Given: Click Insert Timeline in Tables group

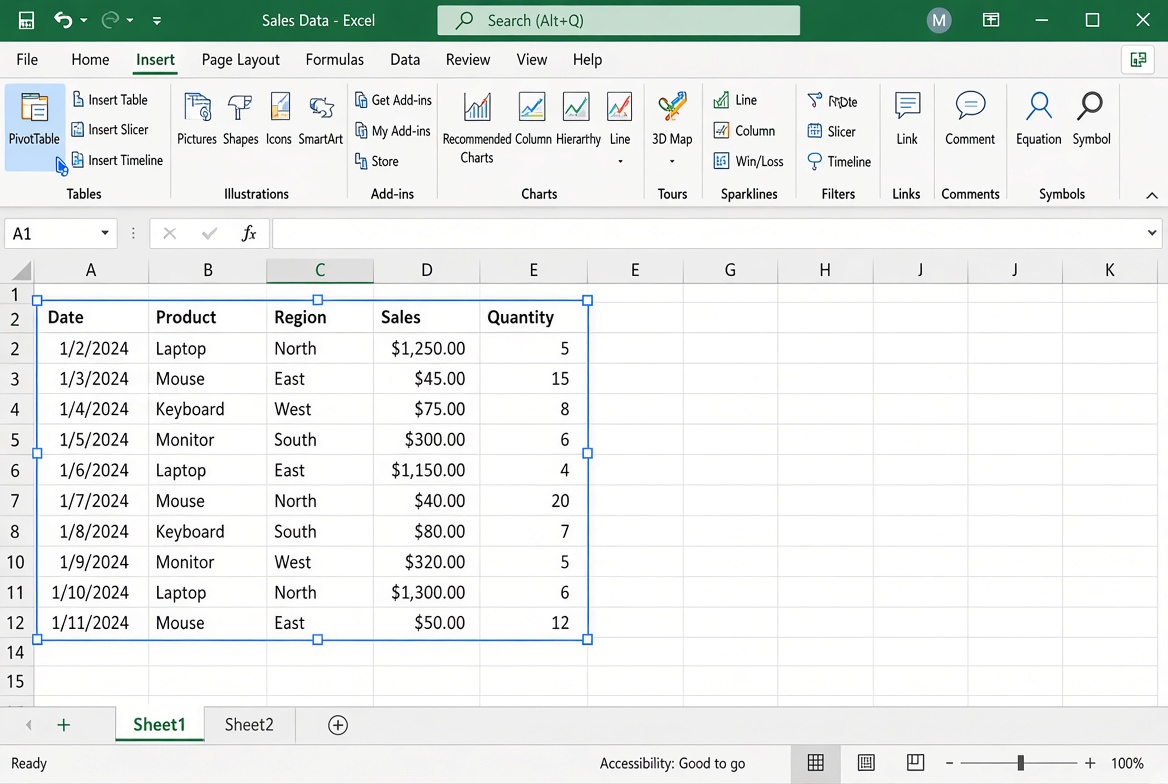Looking at the screenshot, I should coord(117,160).
